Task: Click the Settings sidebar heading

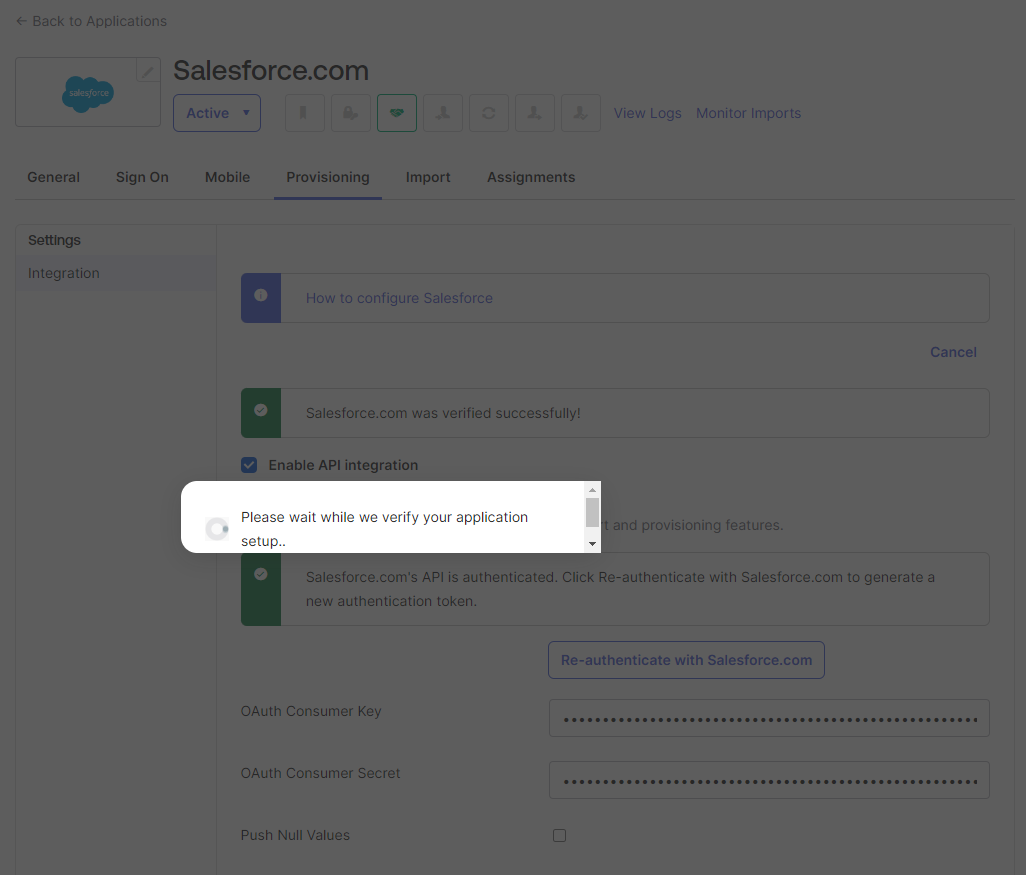Action: coord(54,240)
